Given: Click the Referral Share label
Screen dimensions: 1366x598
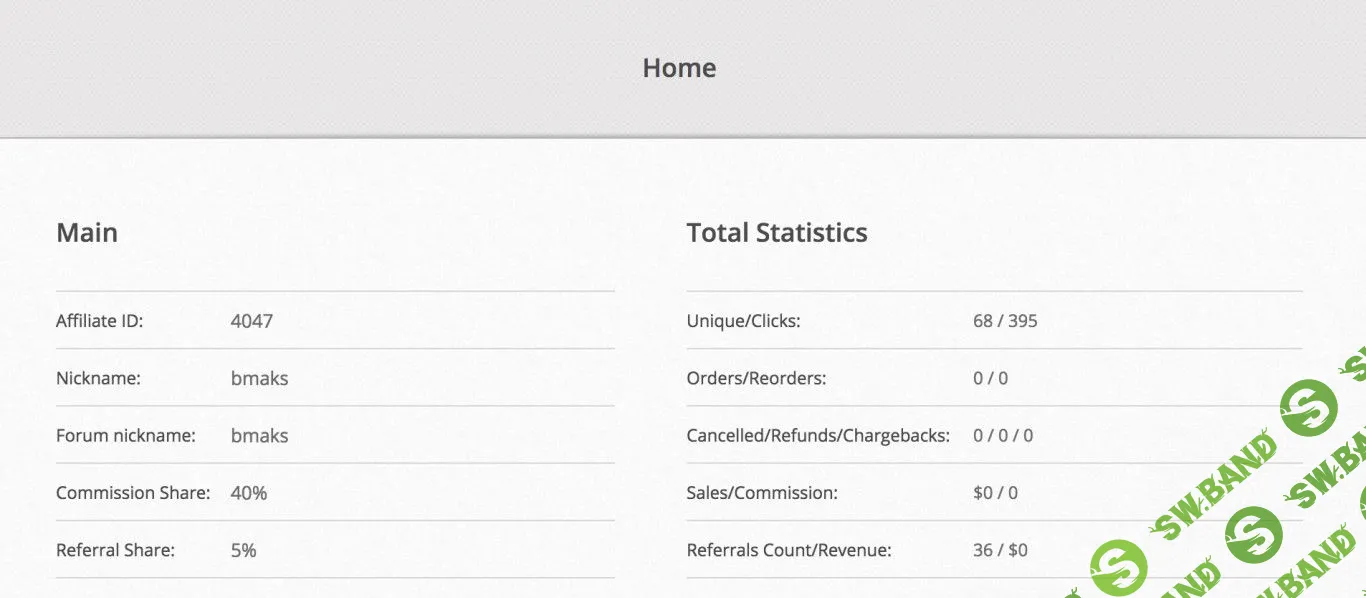Looking at the screenshot, I should coord(115,550).
